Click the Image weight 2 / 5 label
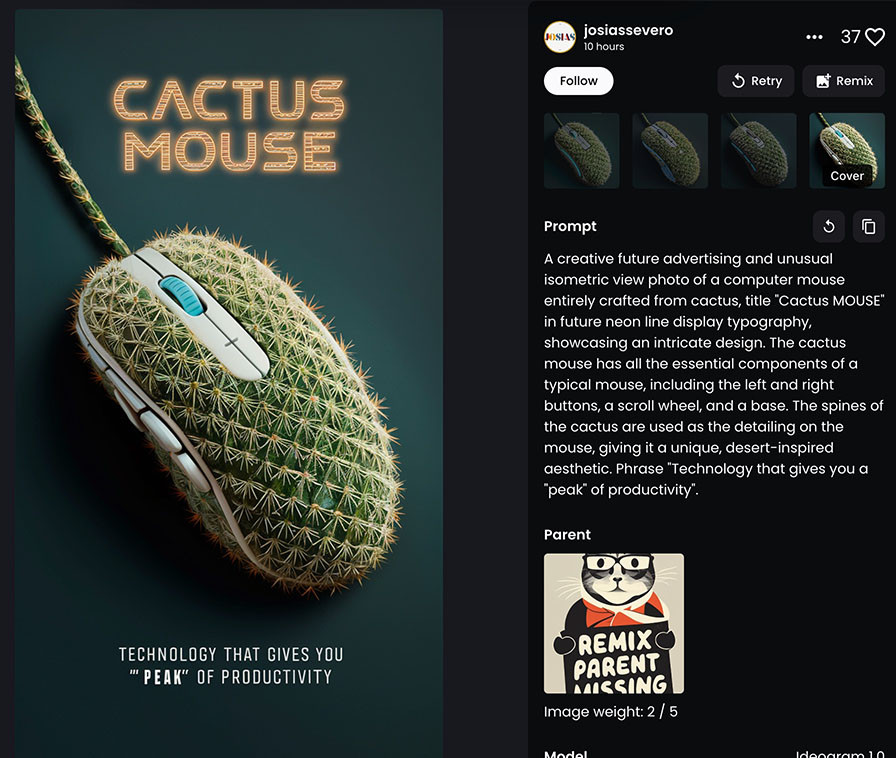 click(610, 712)
